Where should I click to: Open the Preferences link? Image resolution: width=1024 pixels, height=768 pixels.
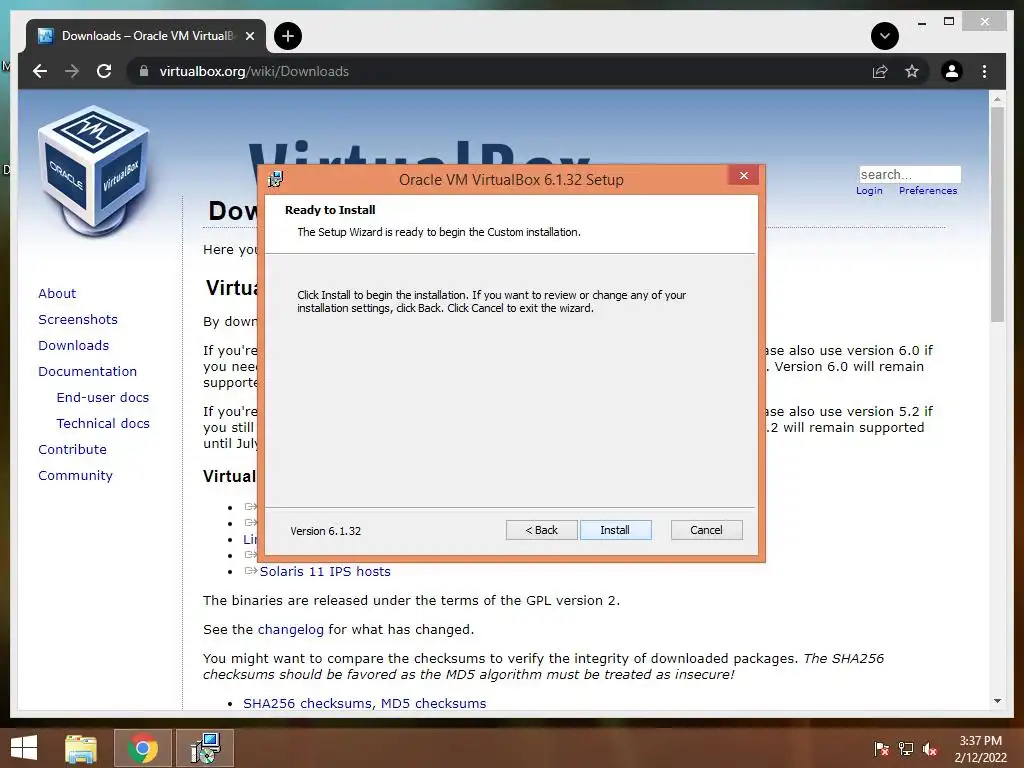pos(928,191)
